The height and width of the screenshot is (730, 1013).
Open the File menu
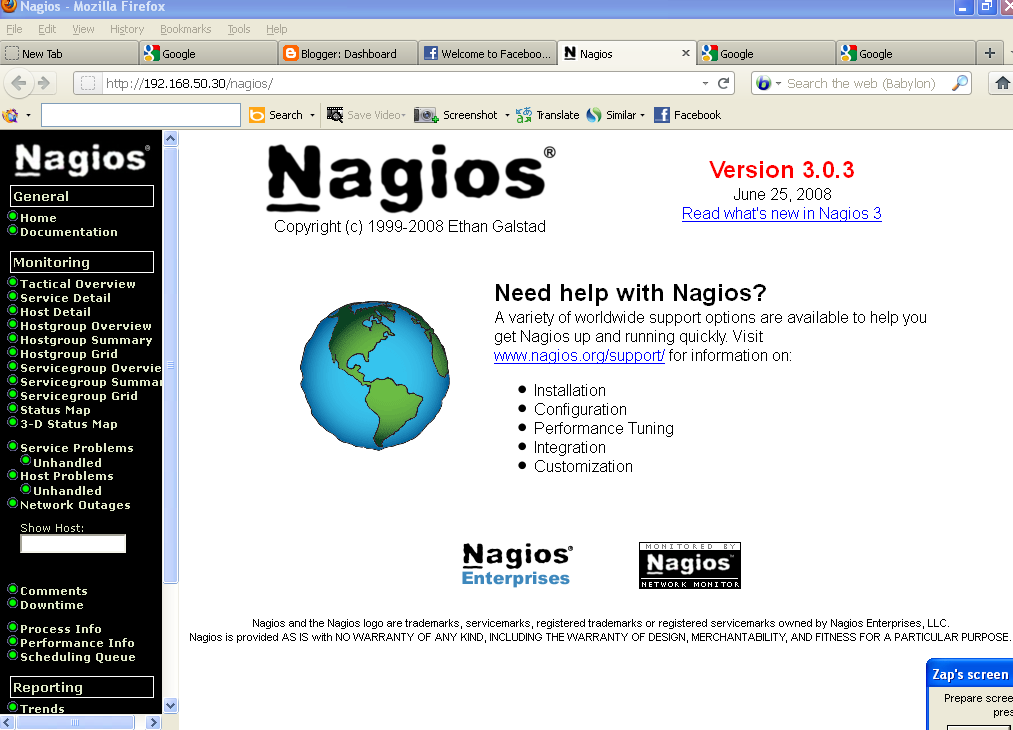pos(14,29)
